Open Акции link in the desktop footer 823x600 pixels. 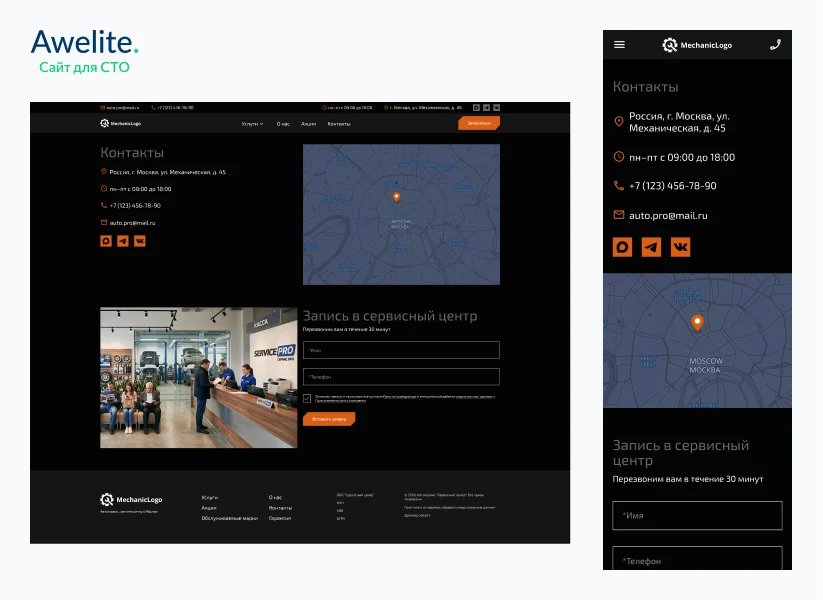pyautogui.click(x=209, y=508)
